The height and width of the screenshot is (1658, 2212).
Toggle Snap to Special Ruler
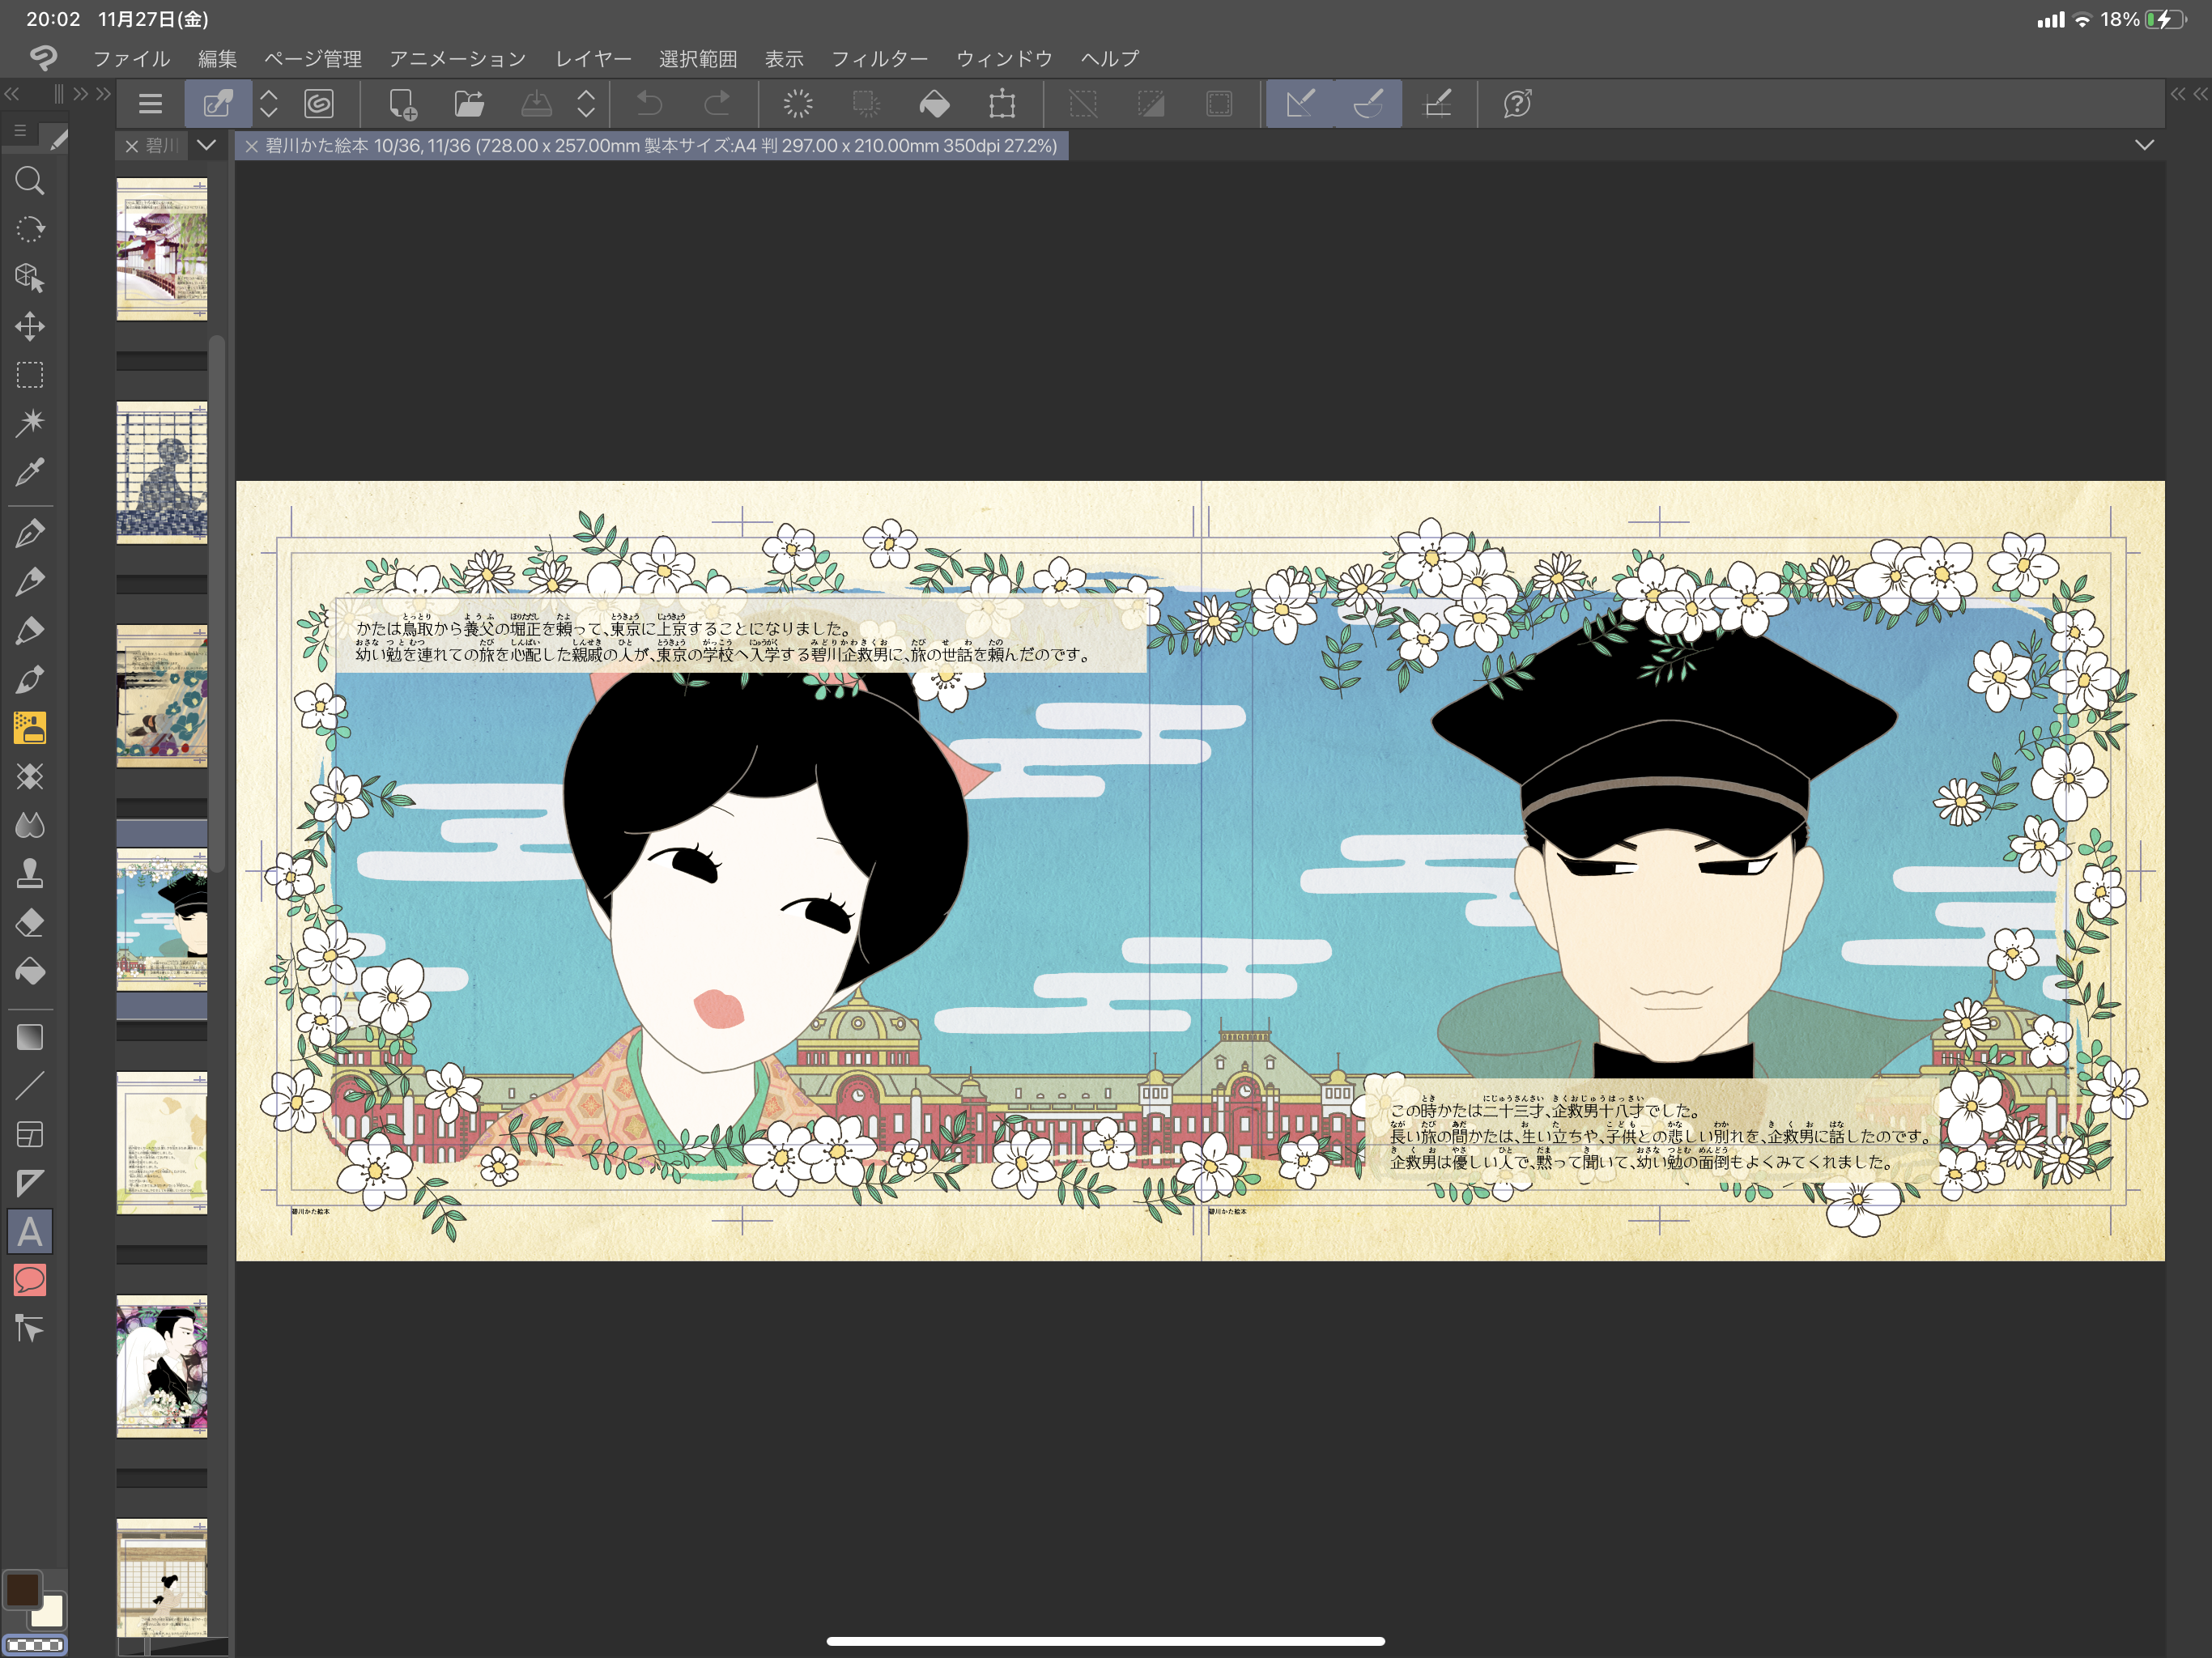[x=1368, y=104]
